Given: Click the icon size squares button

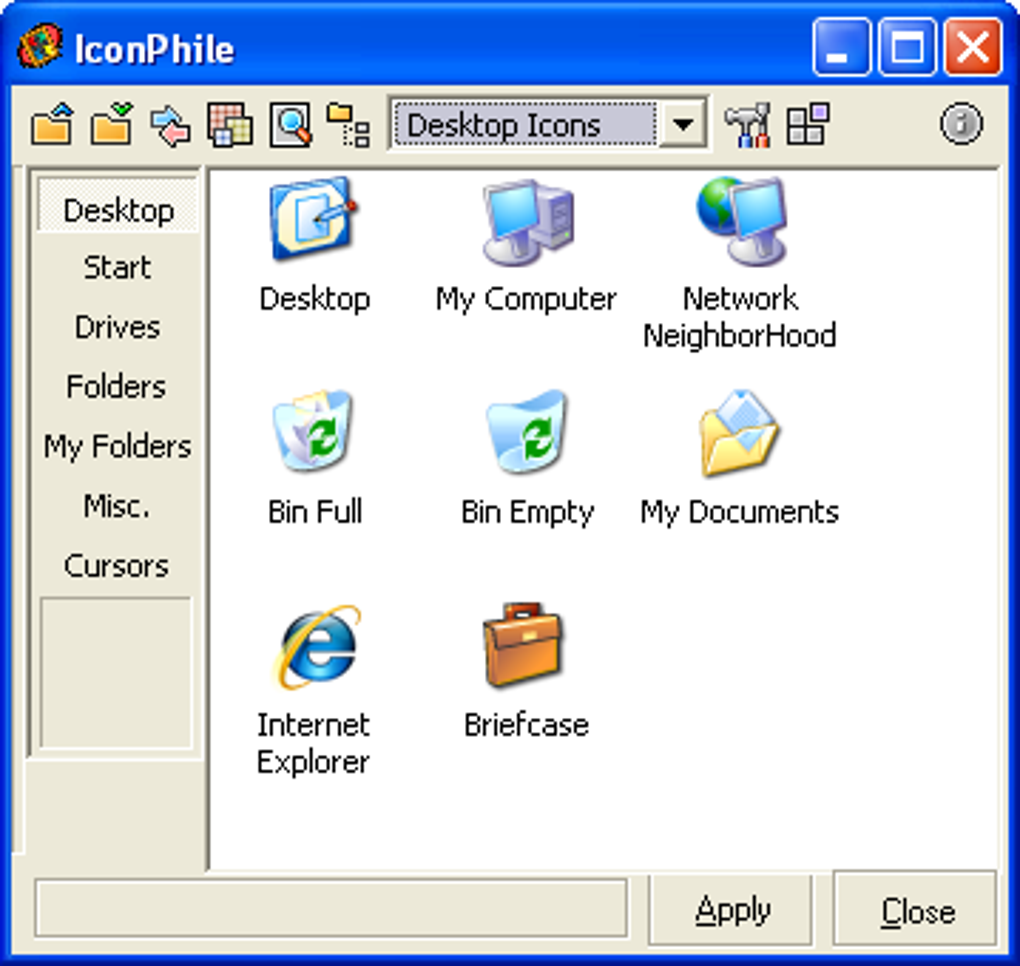Looking at the screenshot, I should [807, 124].
